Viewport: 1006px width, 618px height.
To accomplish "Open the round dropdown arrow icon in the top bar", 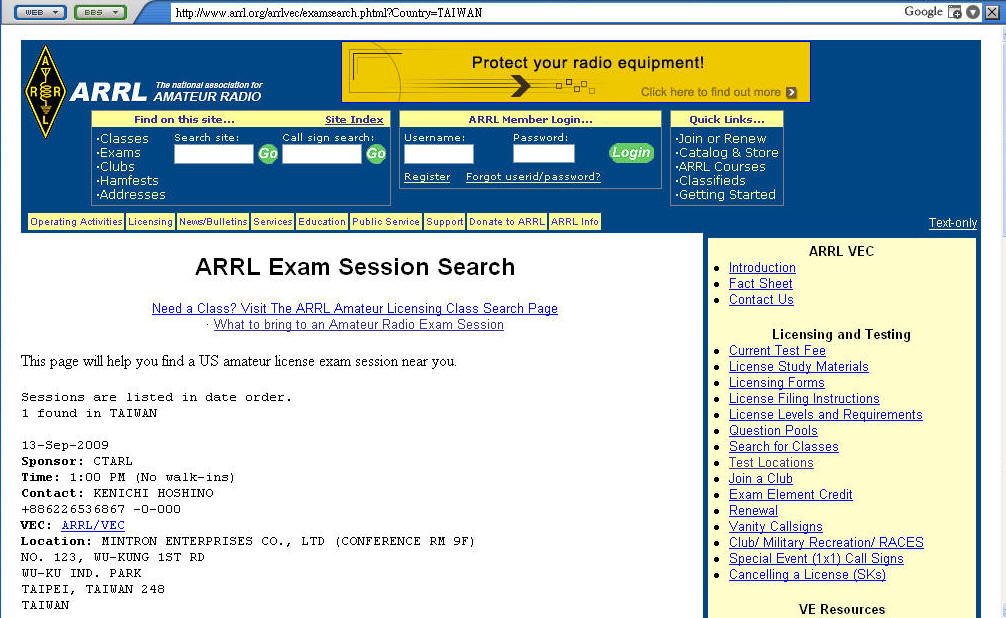I will 973,12.
